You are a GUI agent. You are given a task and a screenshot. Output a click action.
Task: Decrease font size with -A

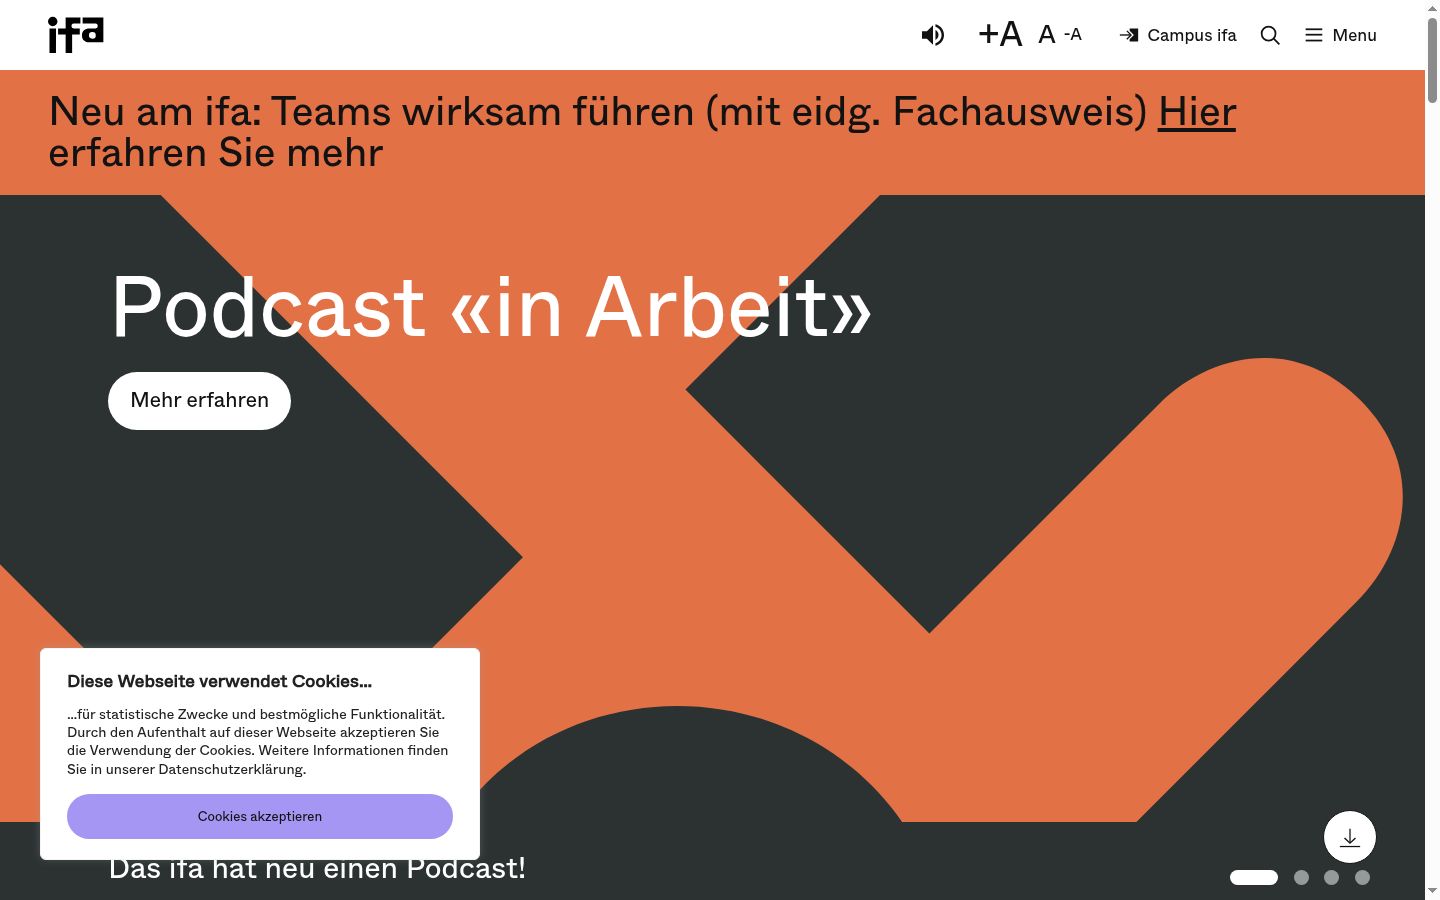click(x=1073, y=34)
